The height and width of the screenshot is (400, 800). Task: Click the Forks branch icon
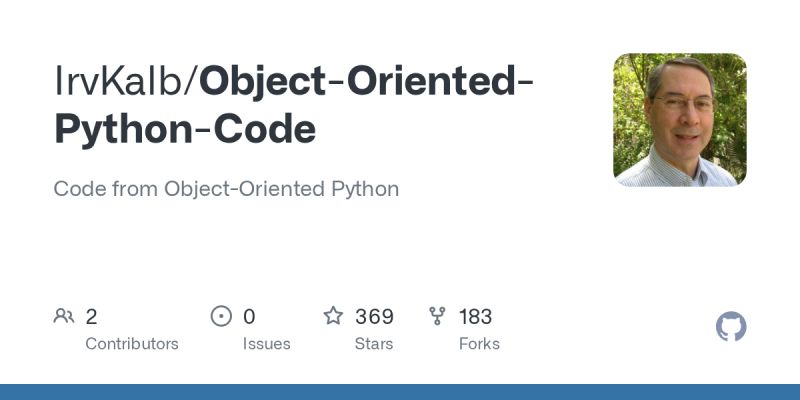[437, 317]
